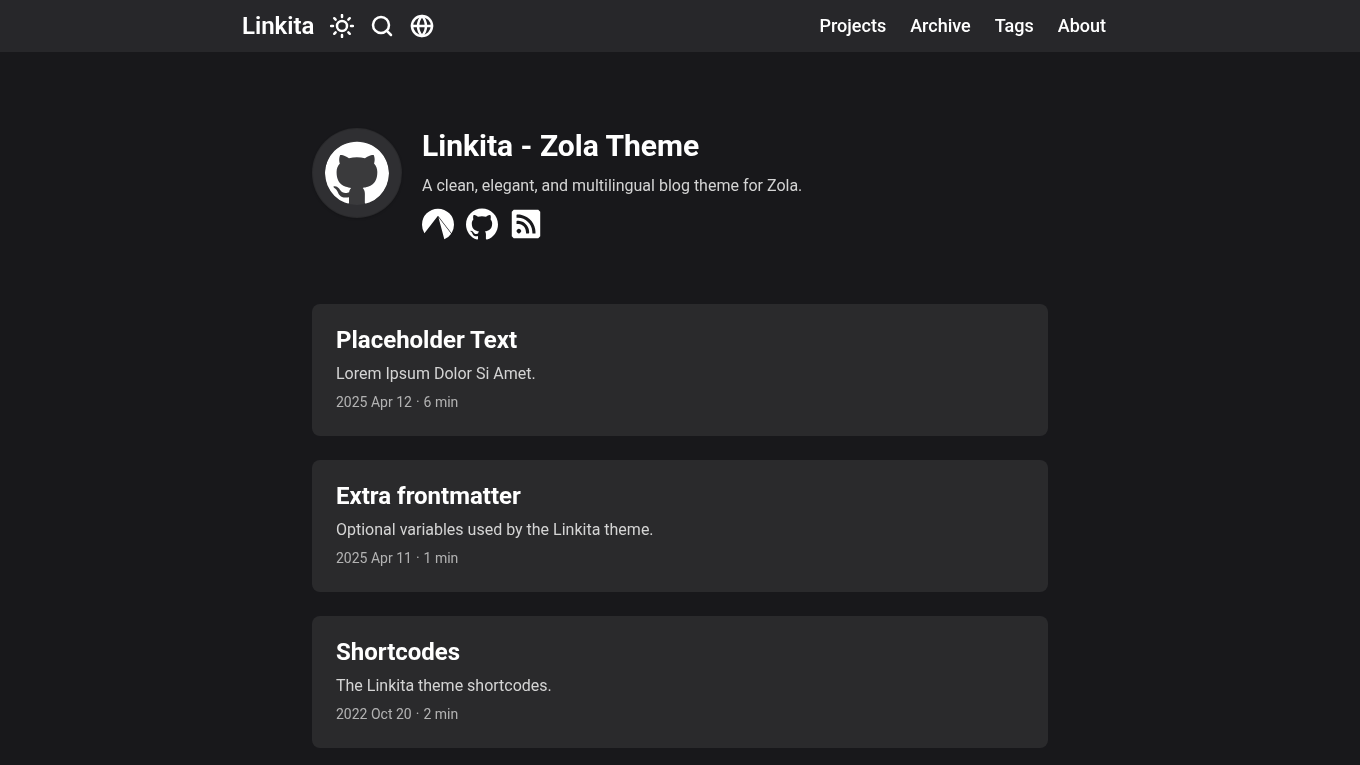Click the round GitHub avatar image
The image size is (1360, 765).
pos(357,172)
